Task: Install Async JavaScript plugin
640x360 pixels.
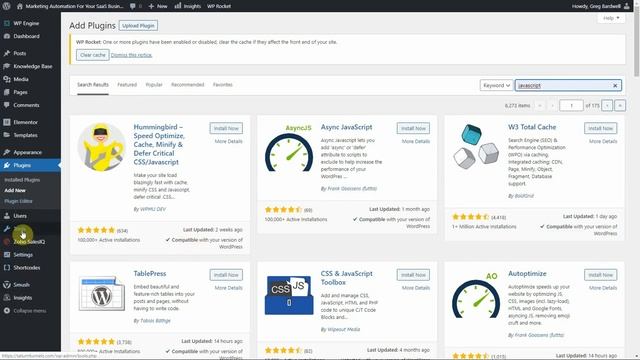Action: [413, 128]
